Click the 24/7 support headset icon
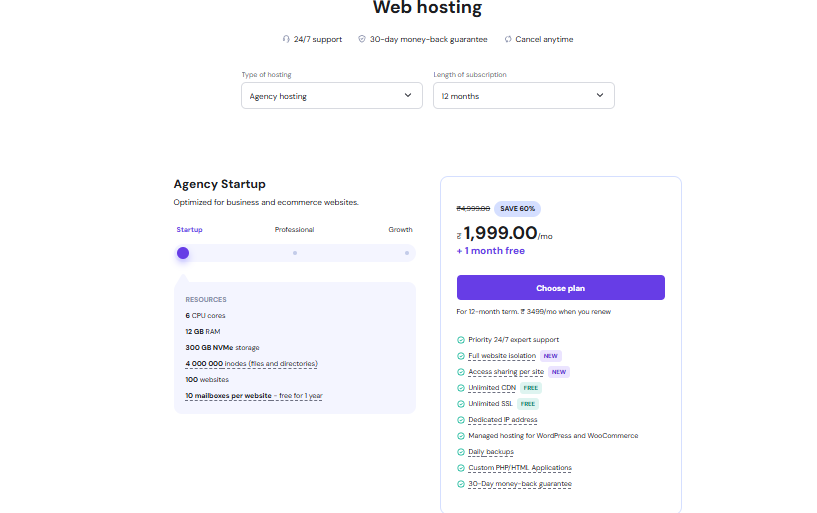Screen dimensions: 817x513 click(286, 39)
